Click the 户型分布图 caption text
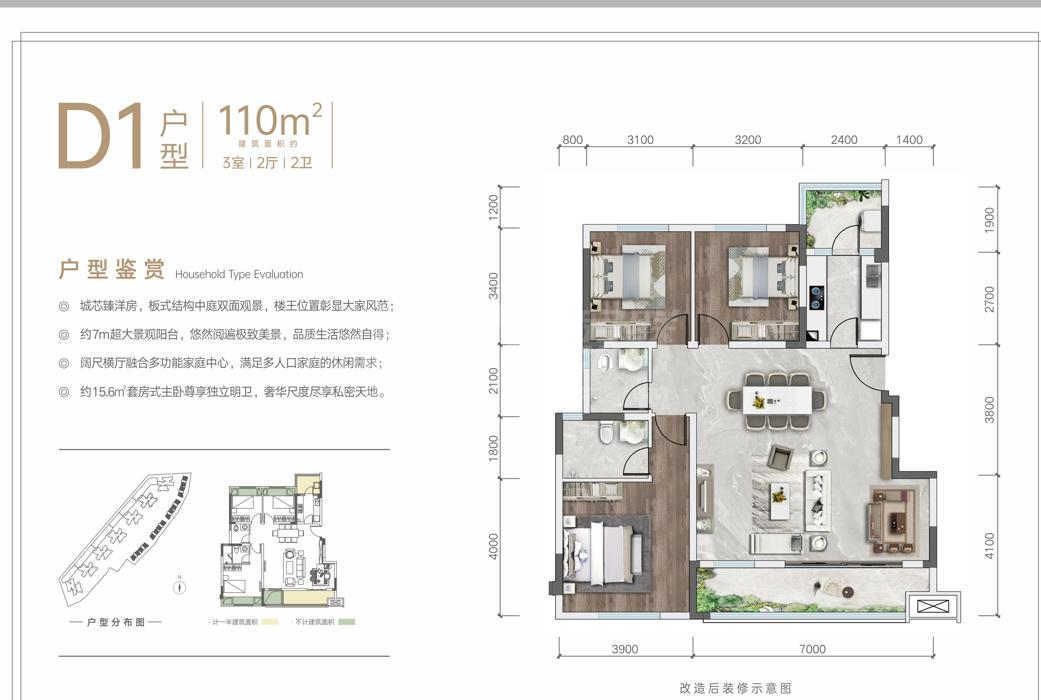1041x700 pixels. click(116, 622)
